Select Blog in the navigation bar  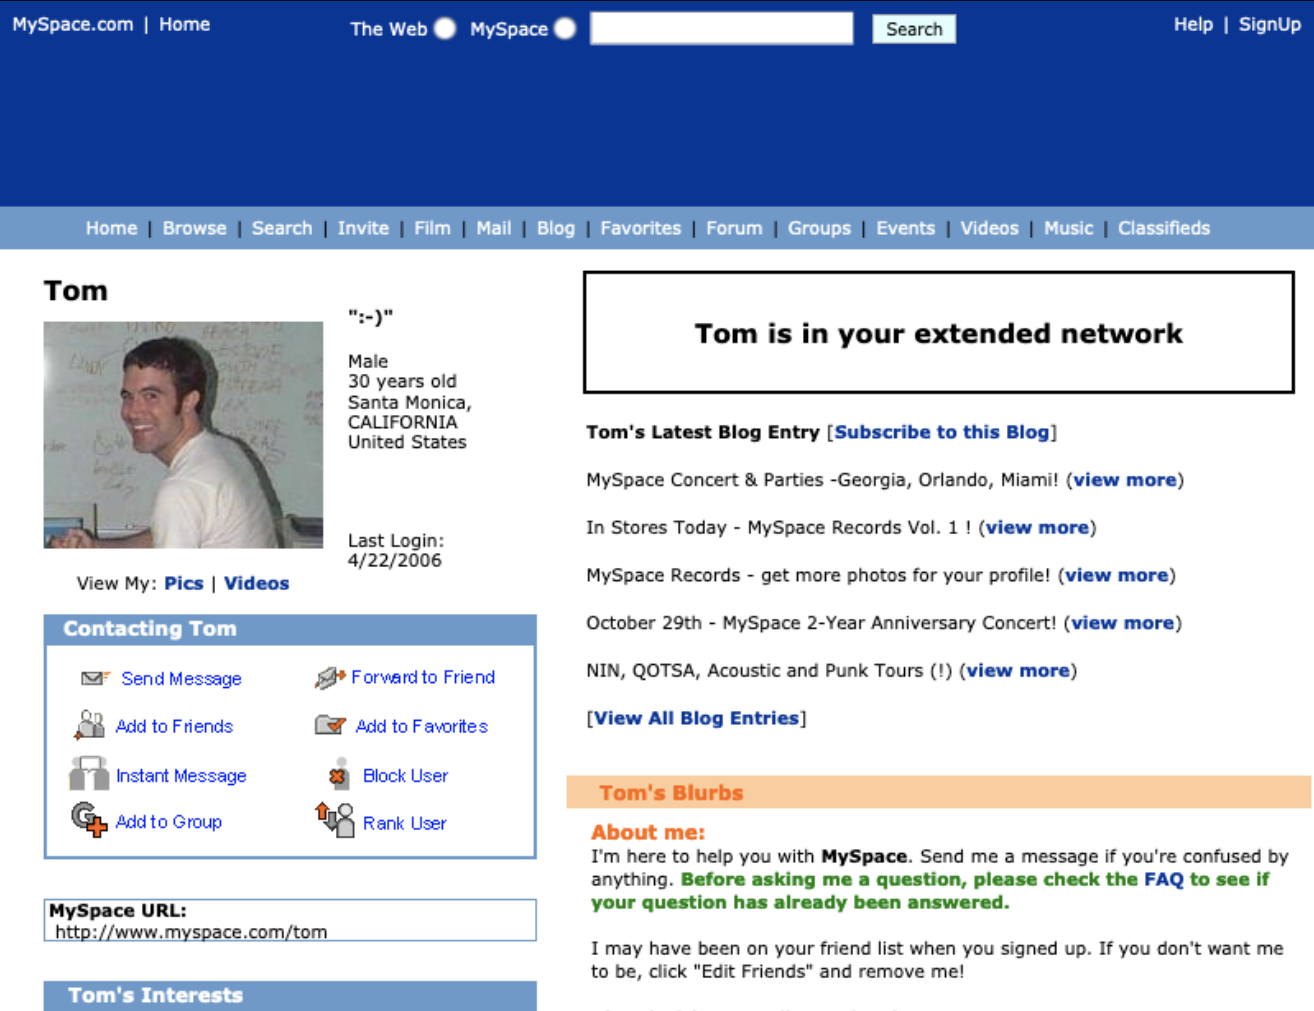coord(556,228)
